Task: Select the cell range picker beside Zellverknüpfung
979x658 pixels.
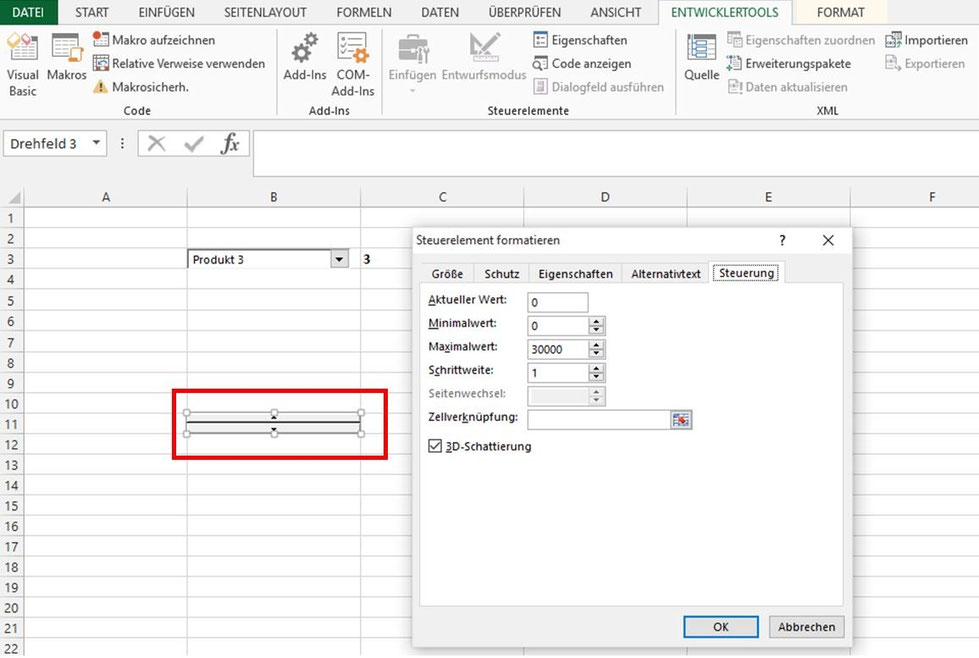Action: point(681,419)
